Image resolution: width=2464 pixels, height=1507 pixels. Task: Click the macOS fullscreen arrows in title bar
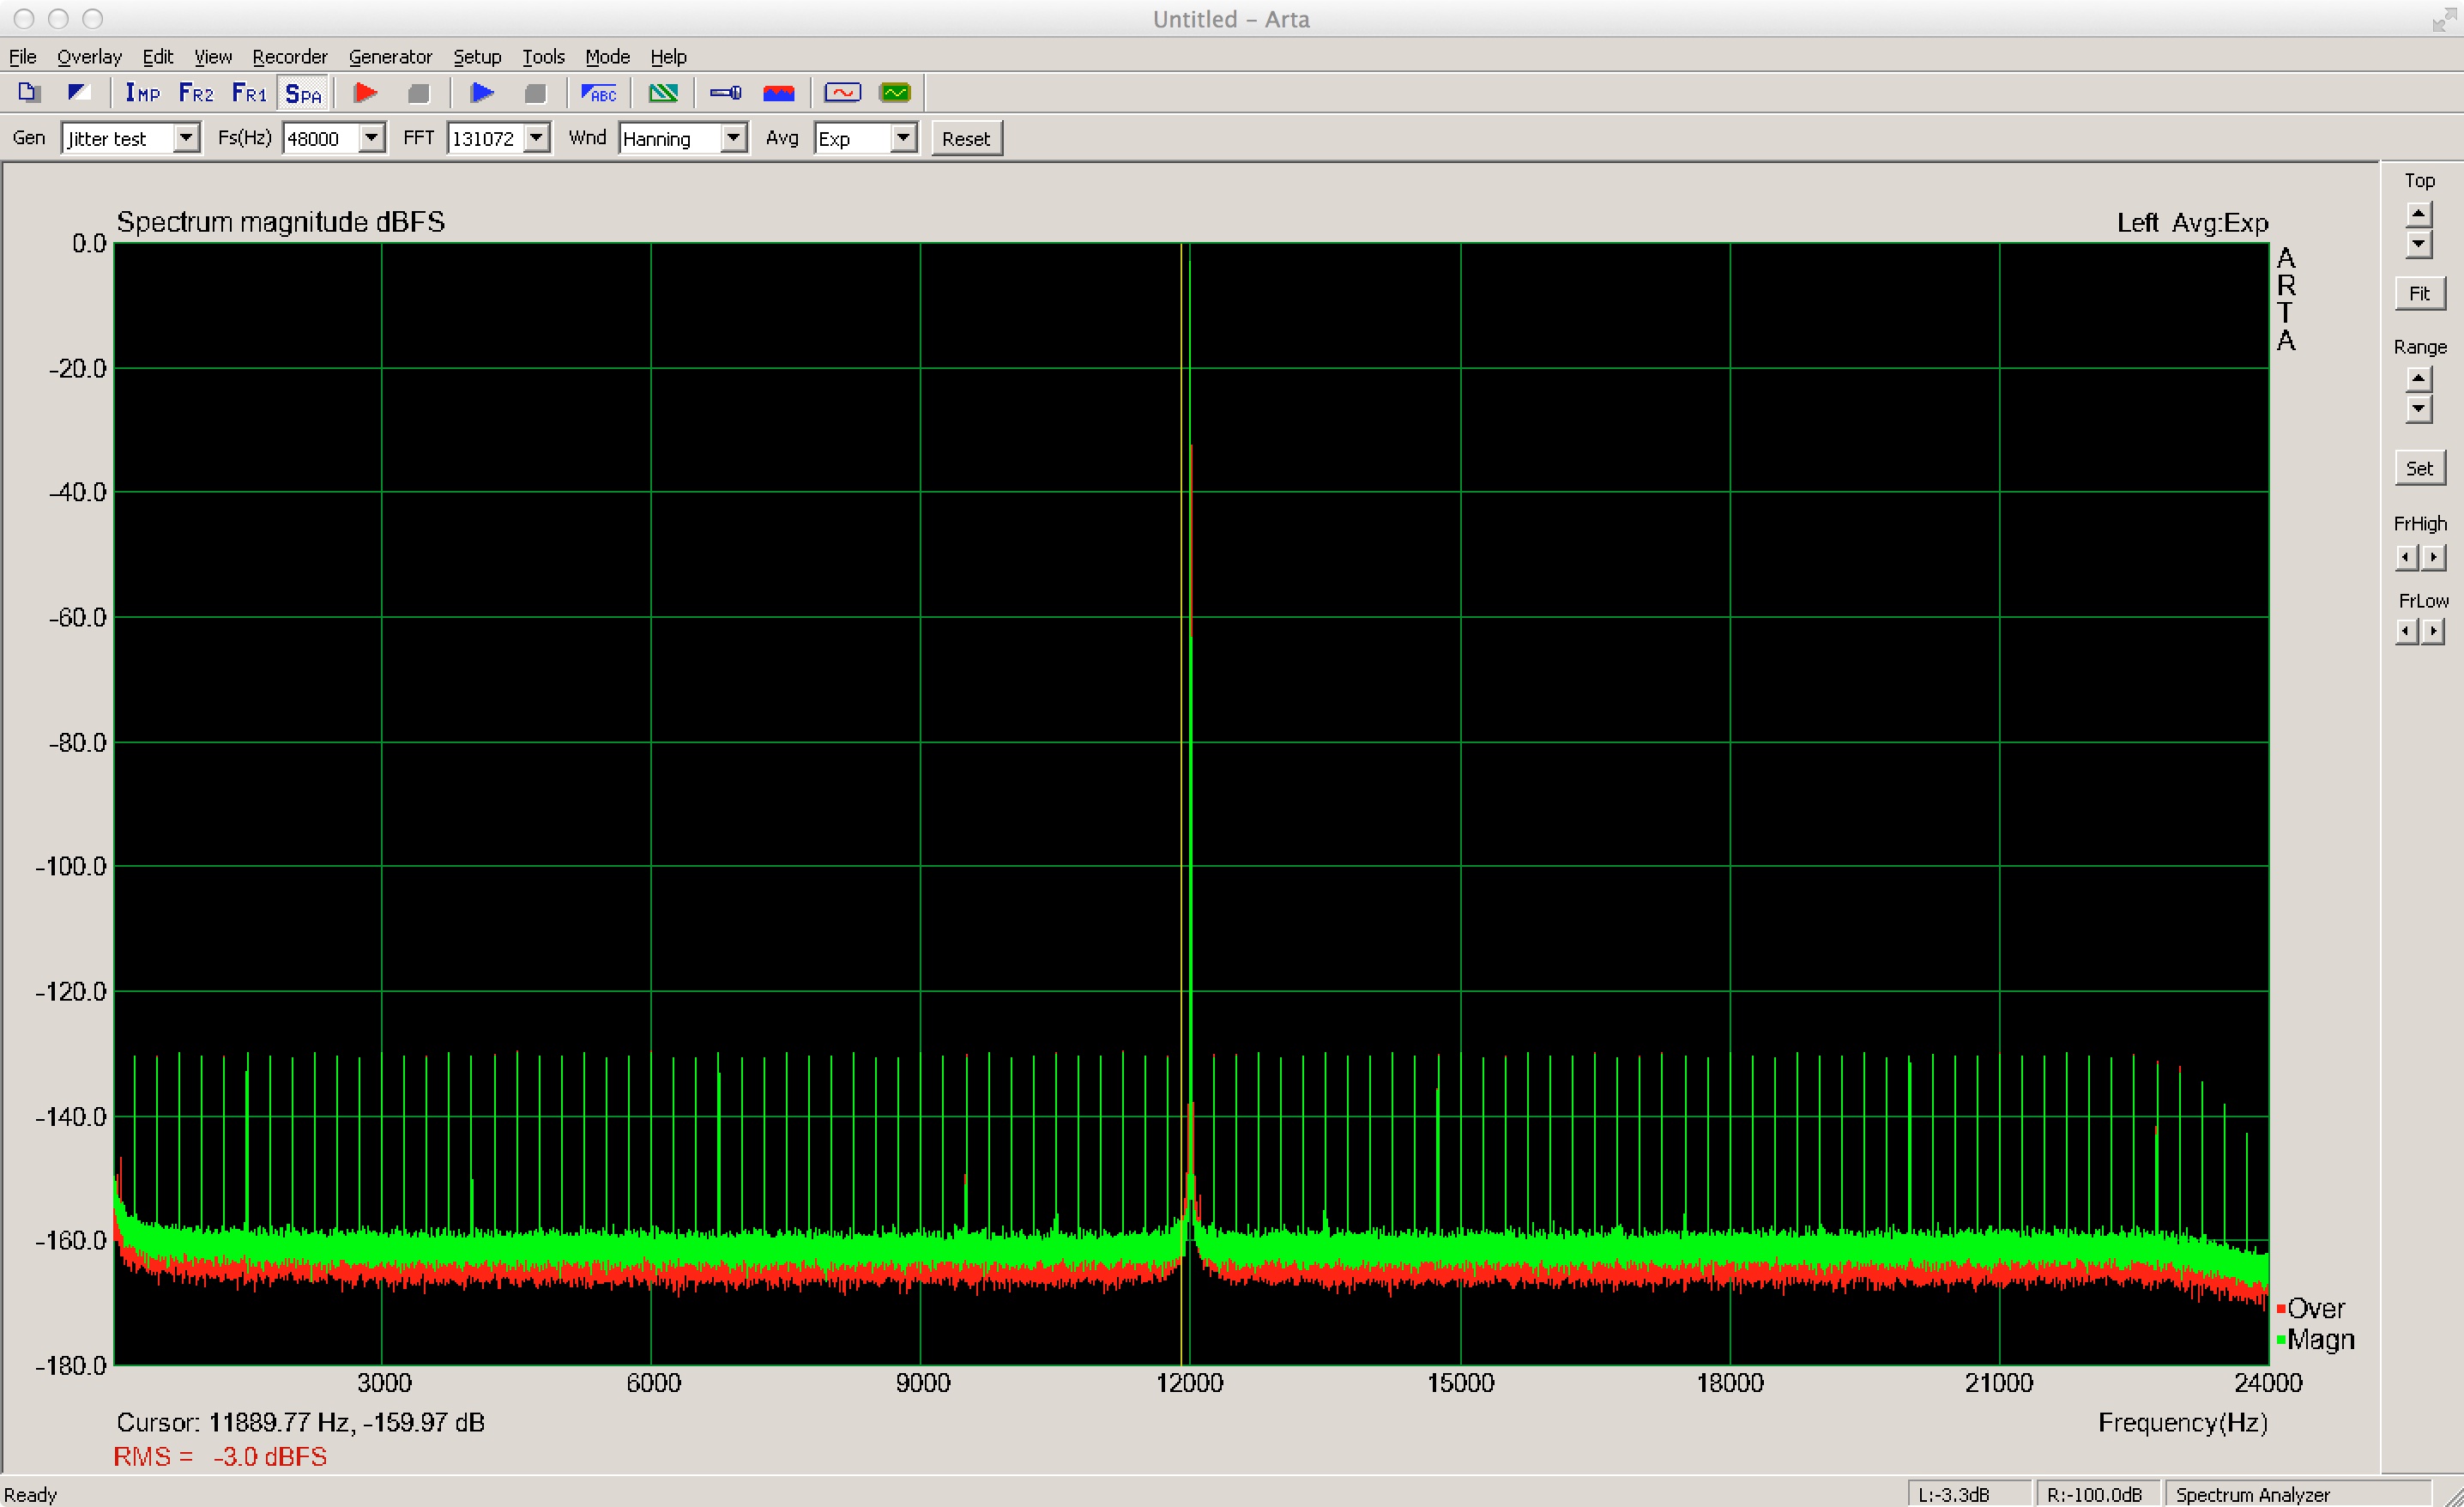[2444, 19]
